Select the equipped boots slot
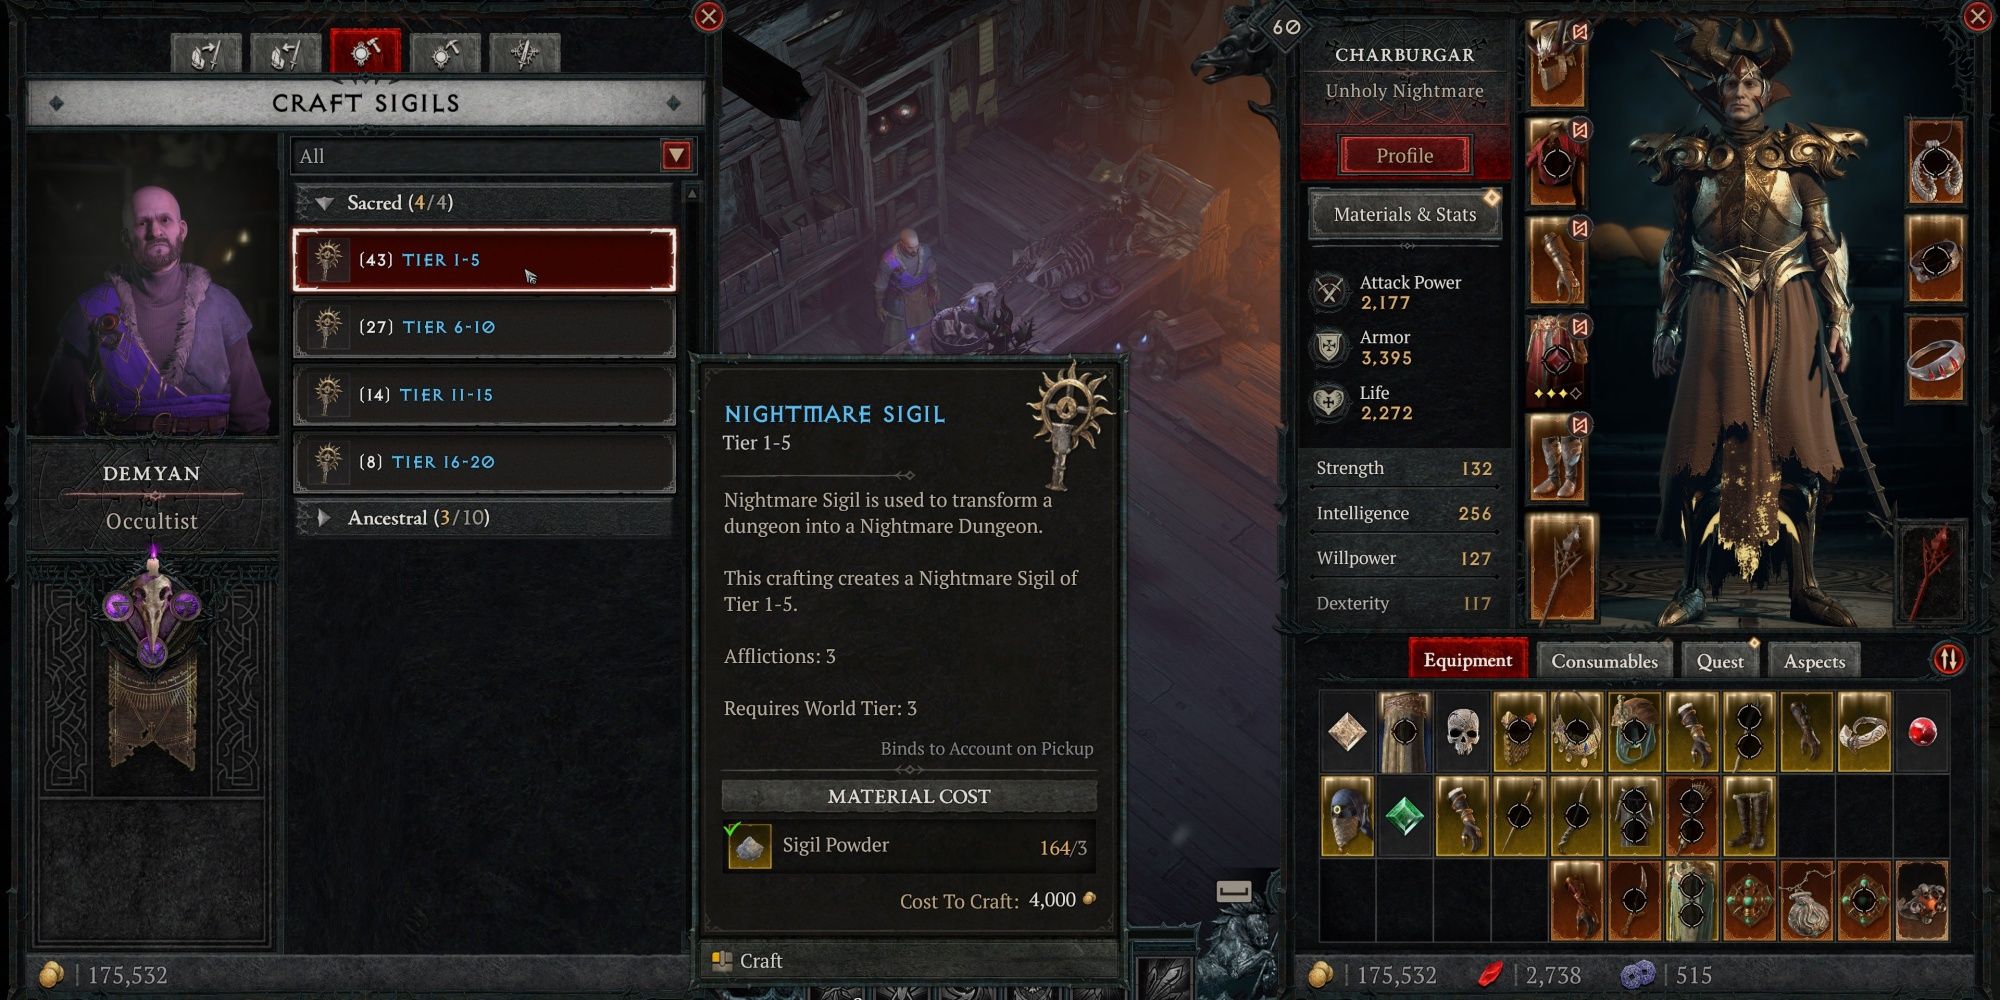 (1557, 458)
